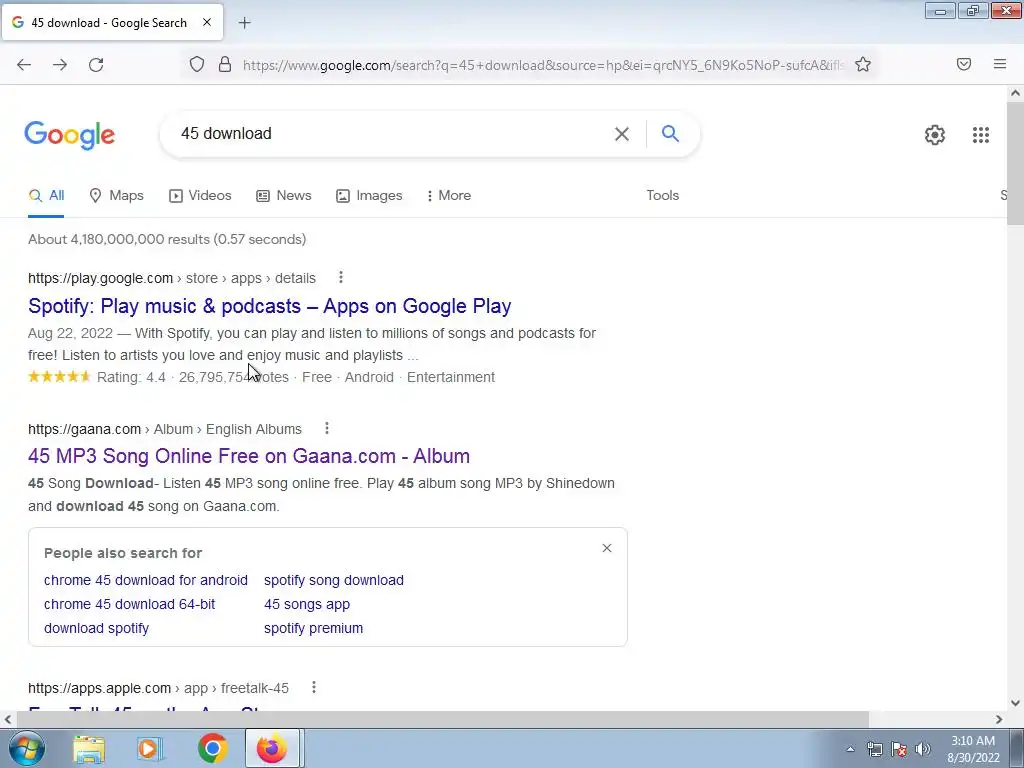This screenshot has width=1024, height=768.
Task: Dismiss the People also search for box
Action: (607, 548)
